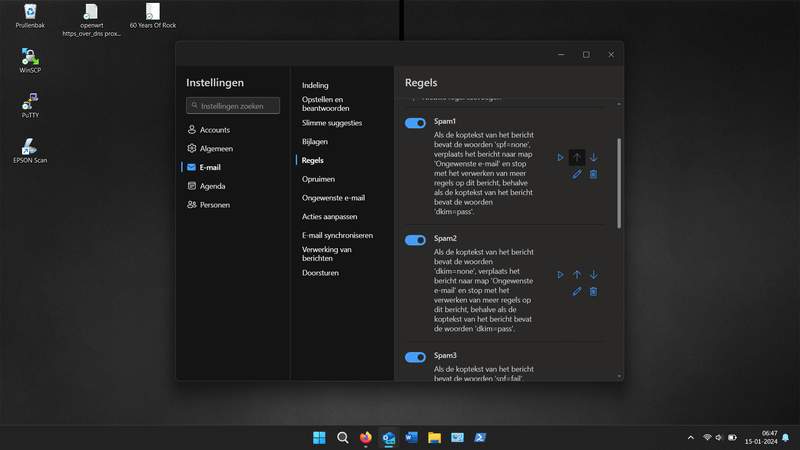Disable the Spam2 rule toggle
This screenshot has width=800, height=450.
(415, 240)
